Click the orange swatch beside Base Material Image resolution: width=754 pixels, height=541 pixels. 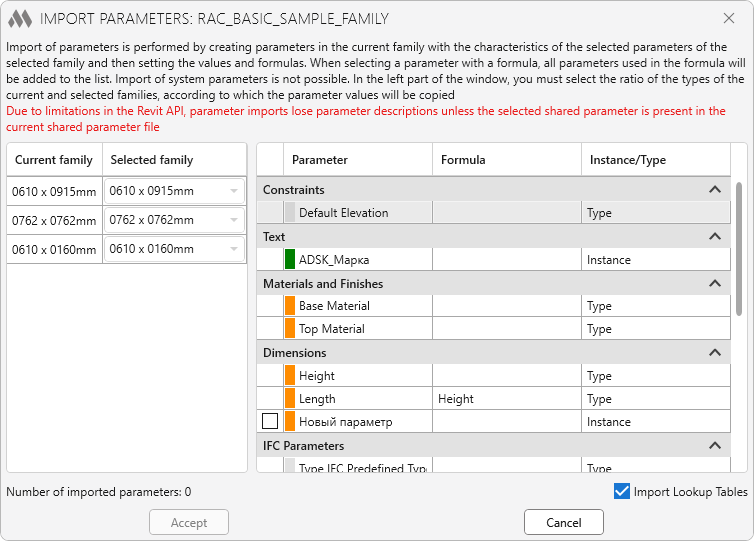289,306
